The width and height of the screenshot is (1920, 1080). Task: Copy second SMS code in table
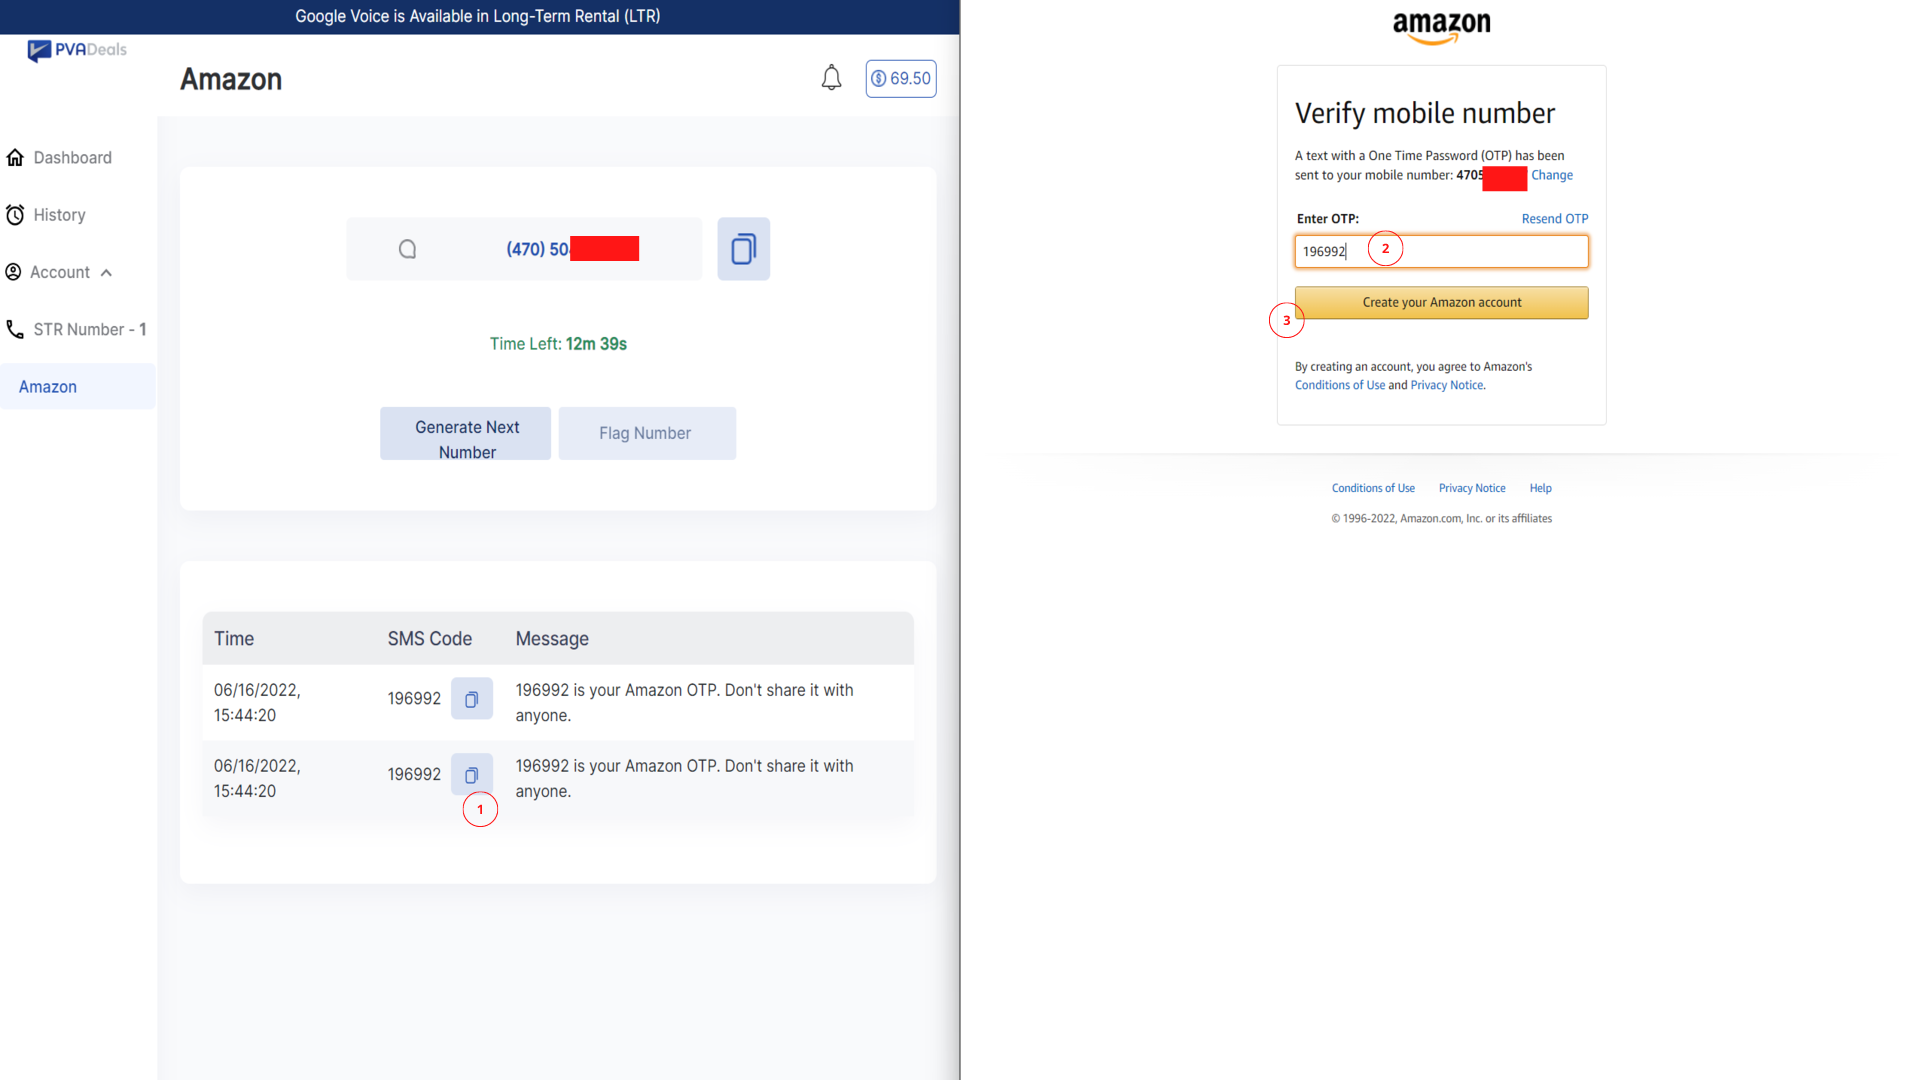[x=471, y=775]
